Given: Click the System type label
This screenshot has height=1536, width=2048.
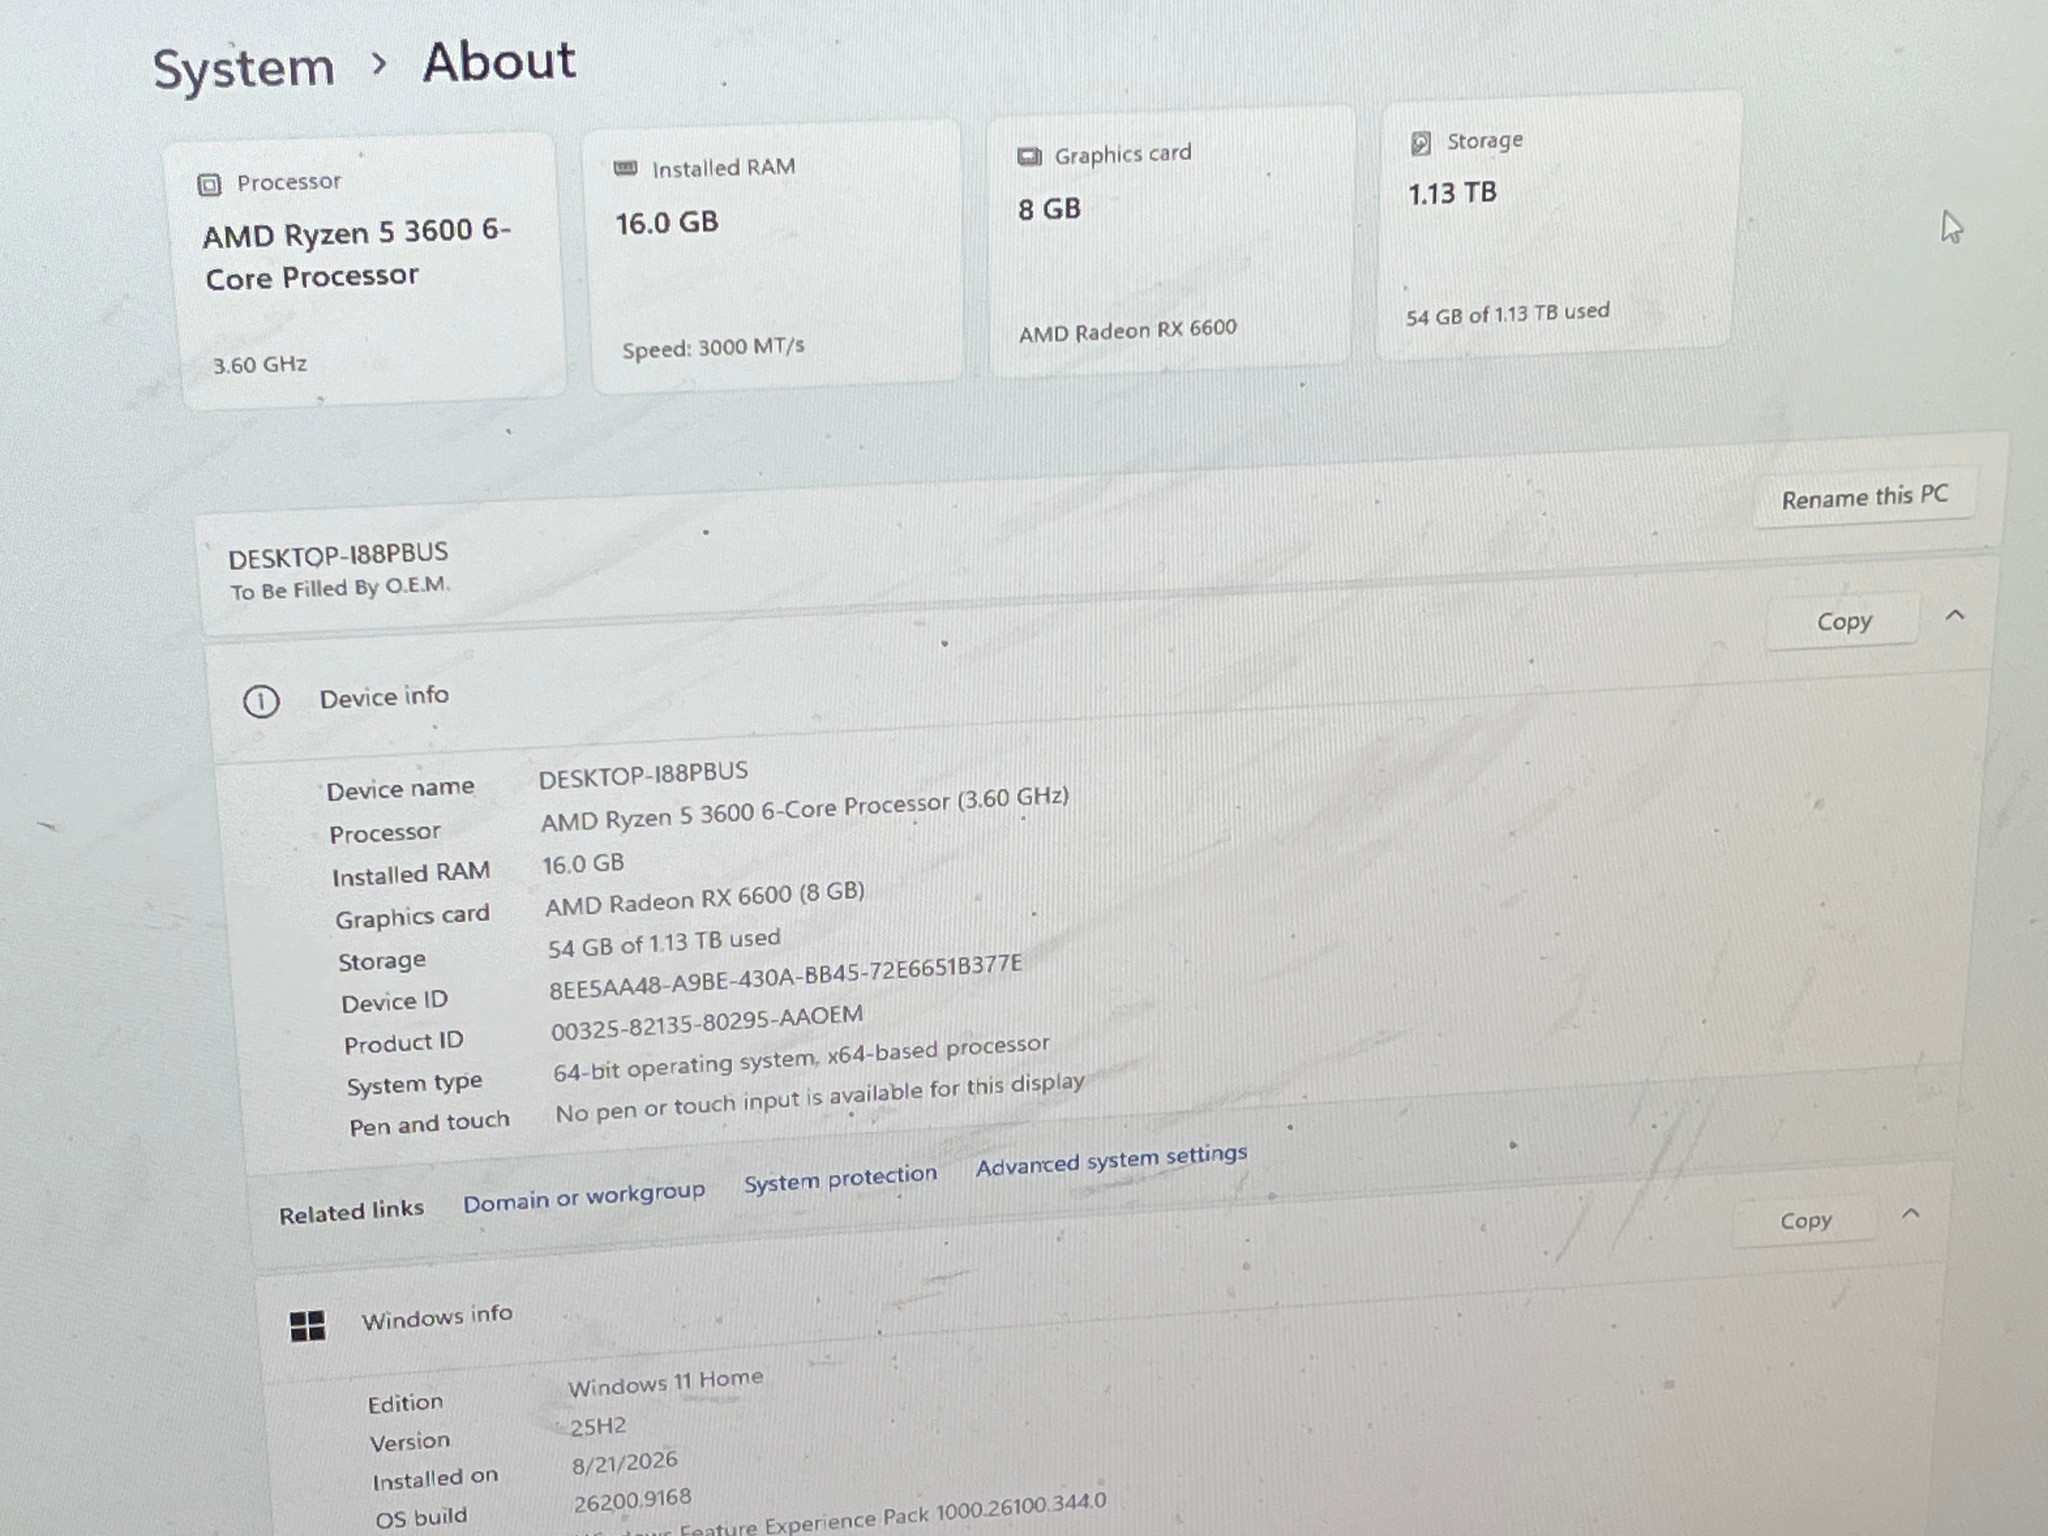Looking at the screenshot, I should pos(414,1085).
